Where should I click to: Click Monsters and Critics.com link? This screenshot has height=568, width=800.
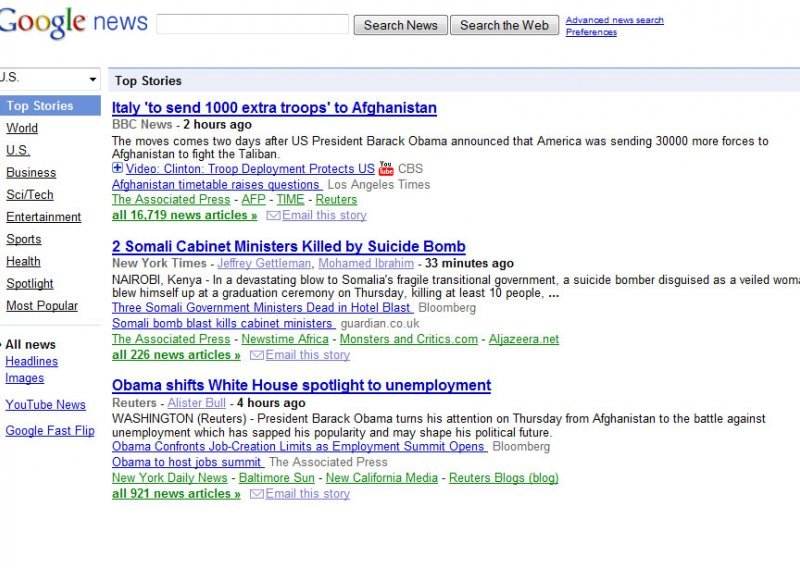point(409,339)
